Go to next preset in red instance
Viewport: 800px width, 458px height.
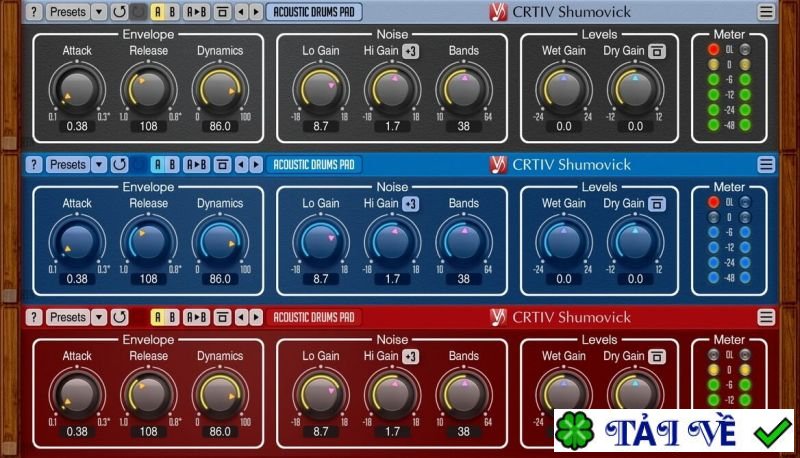click(256, 317)
